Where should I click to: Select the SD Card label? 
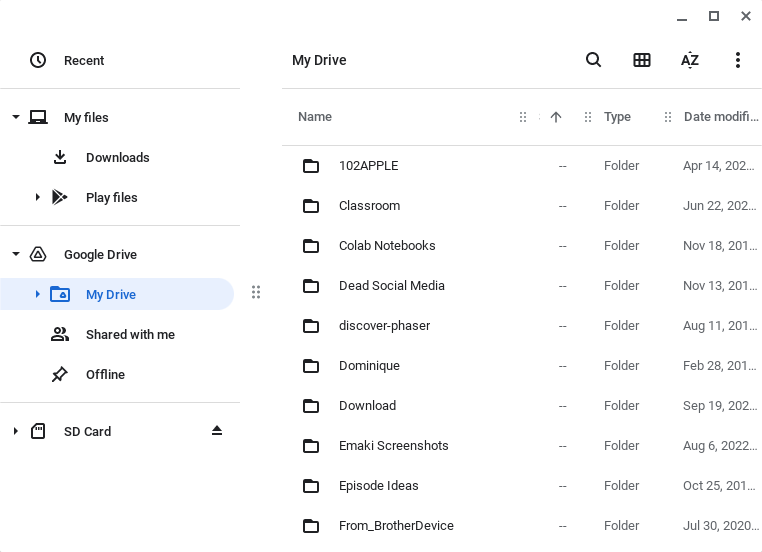(87, 431)
